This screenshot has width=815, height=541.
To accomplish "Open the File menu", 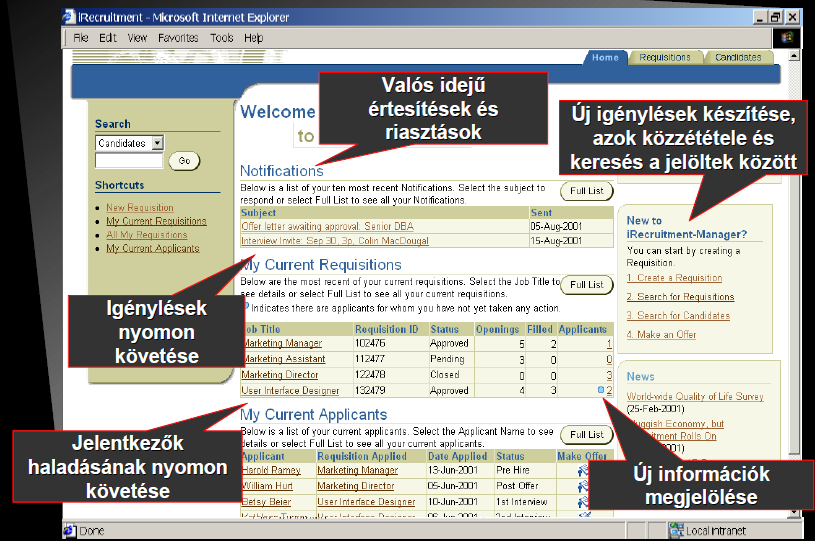I will (81, 38).
